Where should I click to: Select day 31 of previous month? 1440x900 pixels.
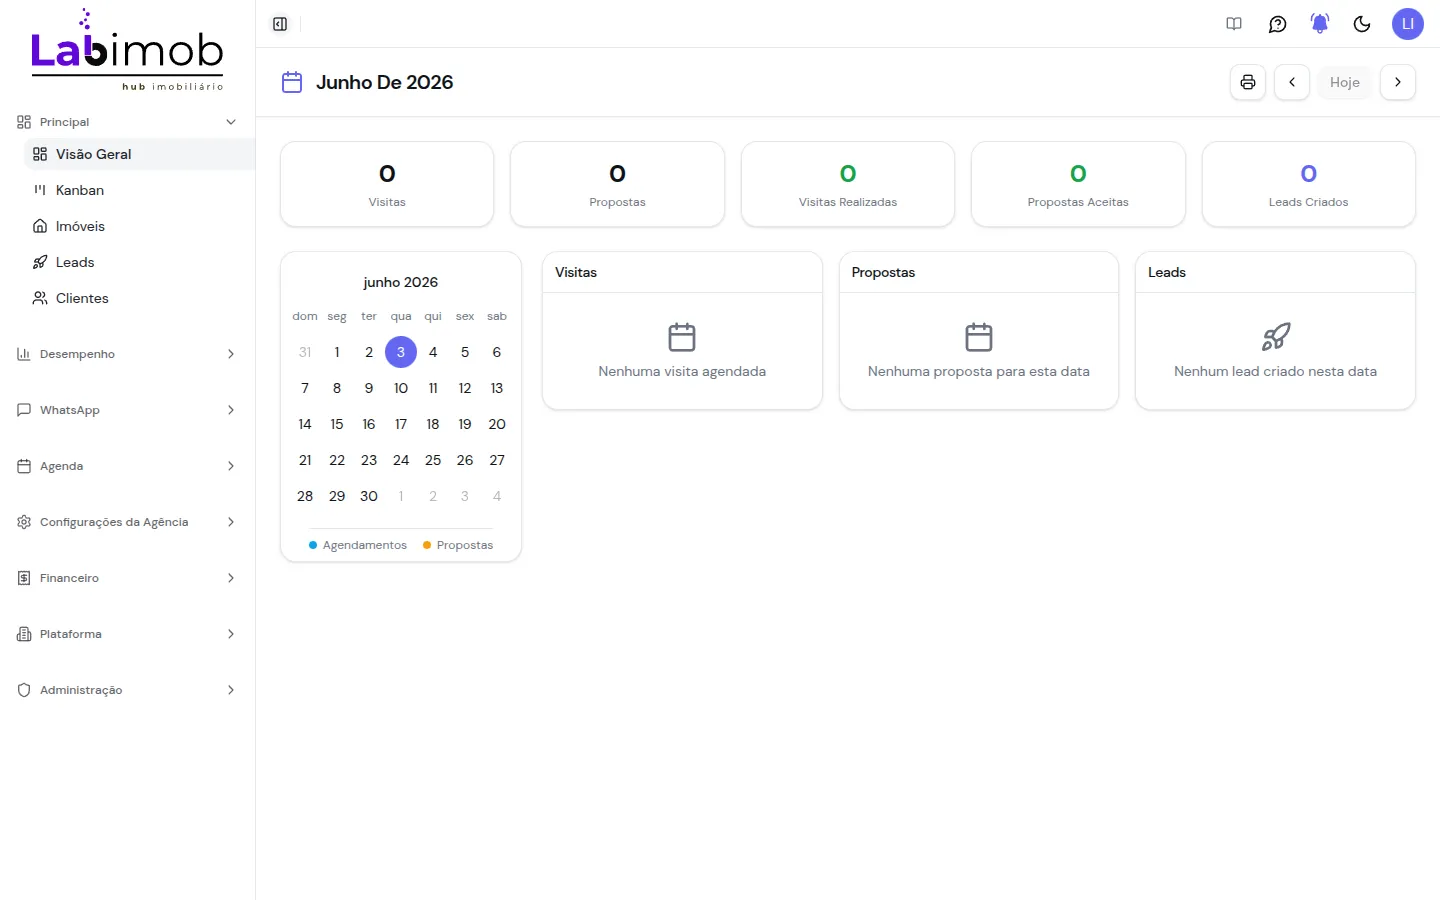305,352
